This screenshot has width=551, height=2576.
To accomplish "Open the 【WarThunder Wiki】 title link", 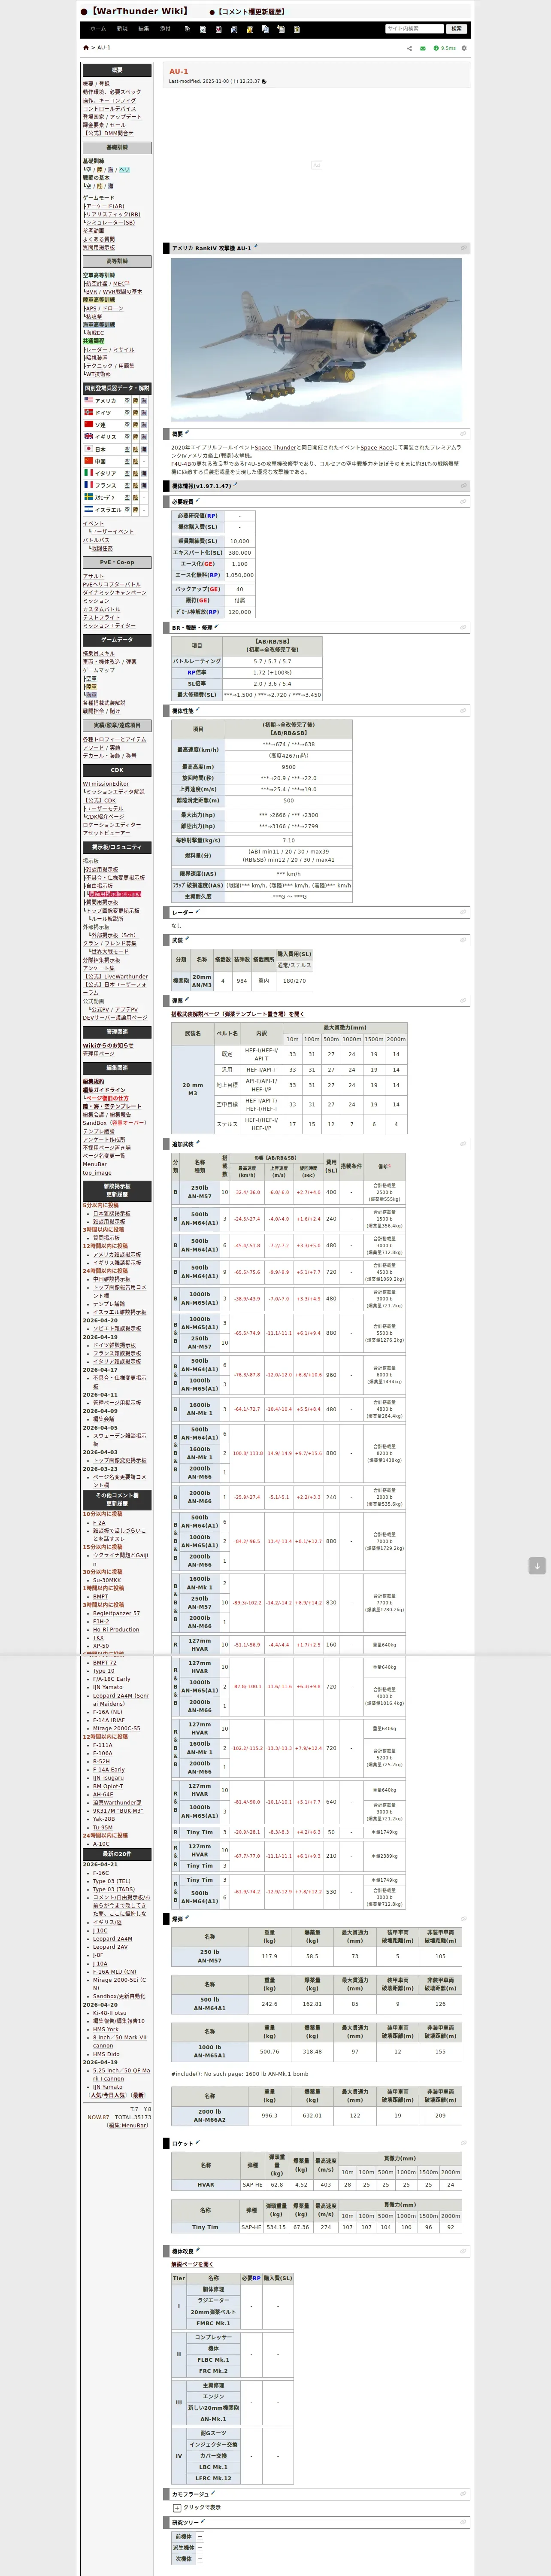I will coord(139,12).
